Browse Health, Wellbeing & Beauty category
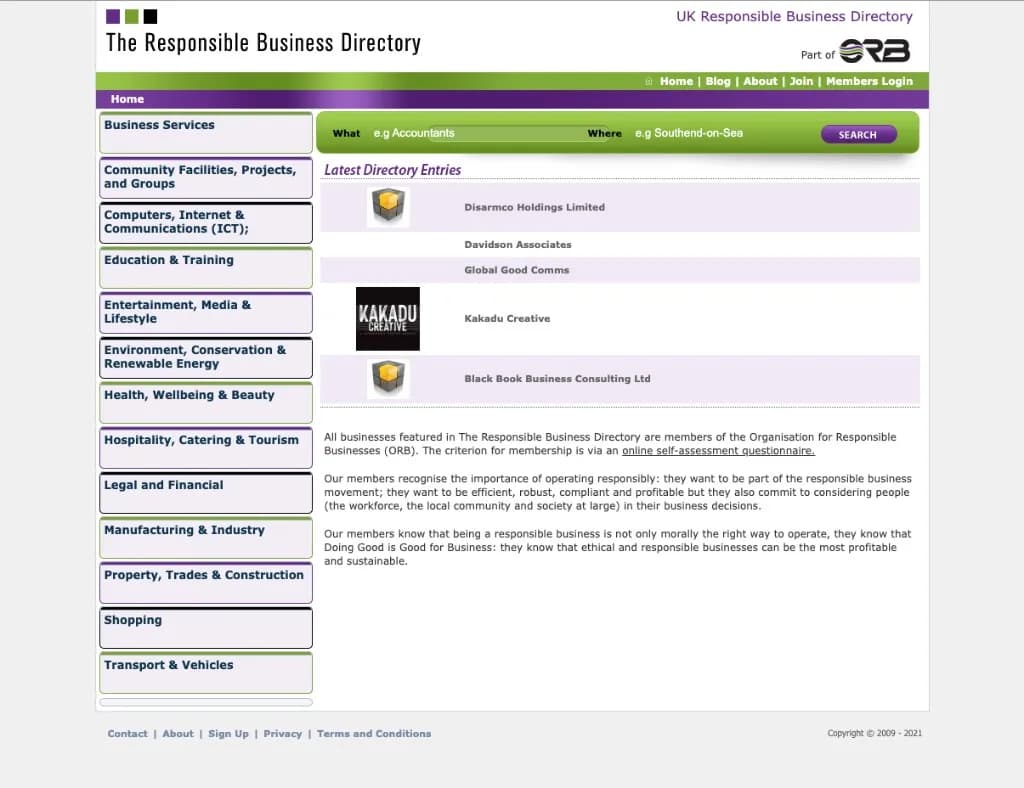The image size is (1024, 788). (206, 403)
